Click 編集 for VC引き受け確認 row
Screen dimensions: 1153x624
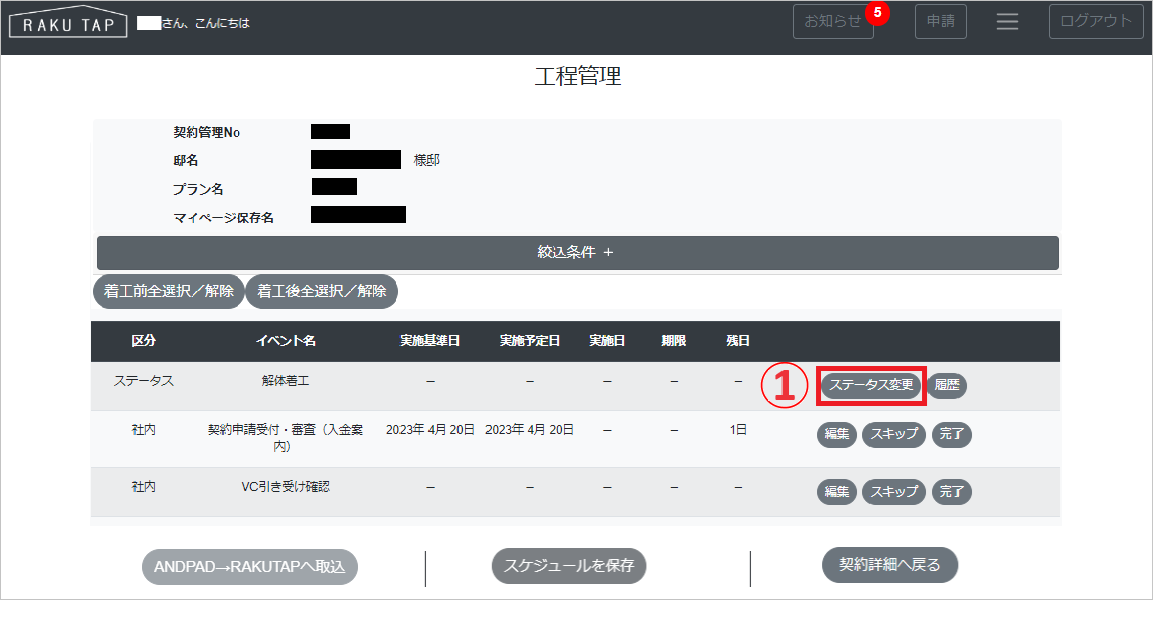point(837,492)
